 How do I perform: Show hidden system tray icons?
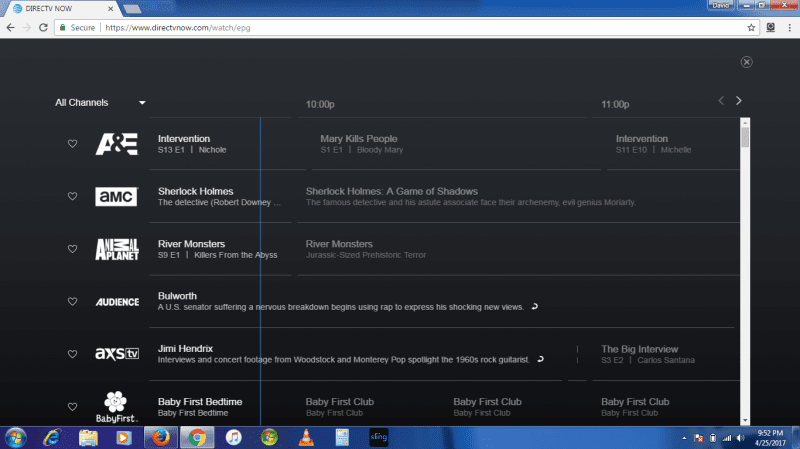coord(684,438)
